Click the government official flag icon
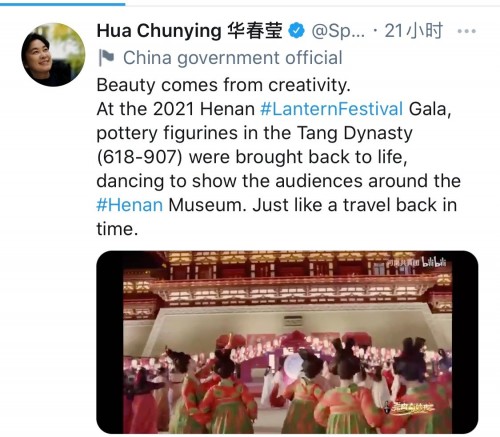The height and width of the screenshot is (437, 500). 107,58
